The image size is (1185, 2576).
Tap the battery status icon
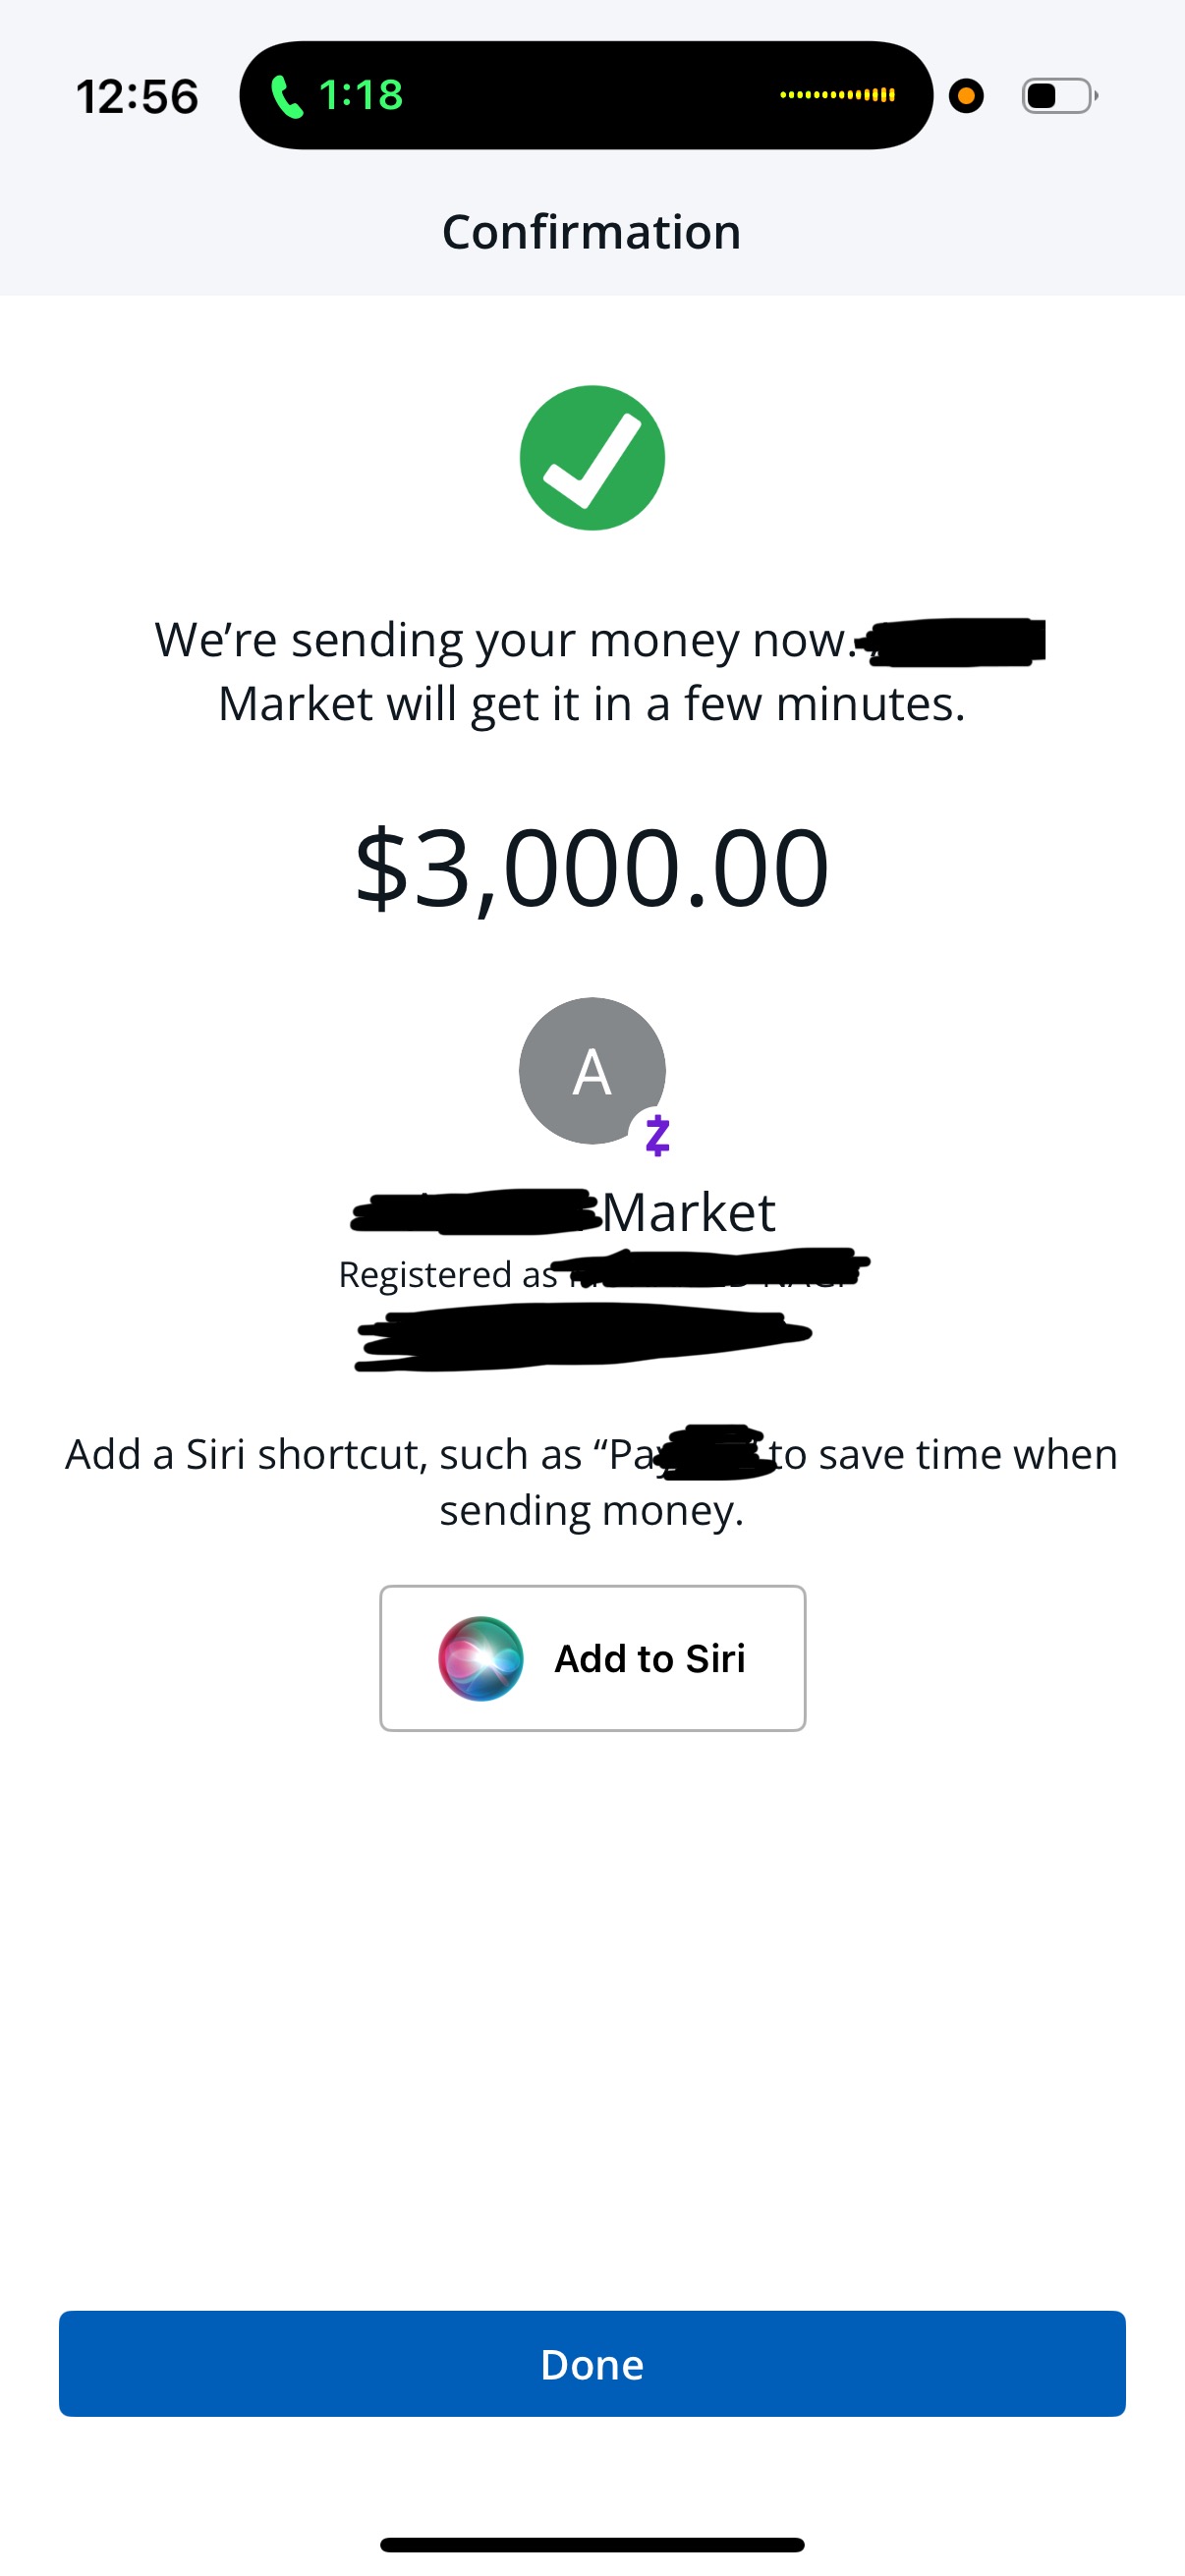1059,96
